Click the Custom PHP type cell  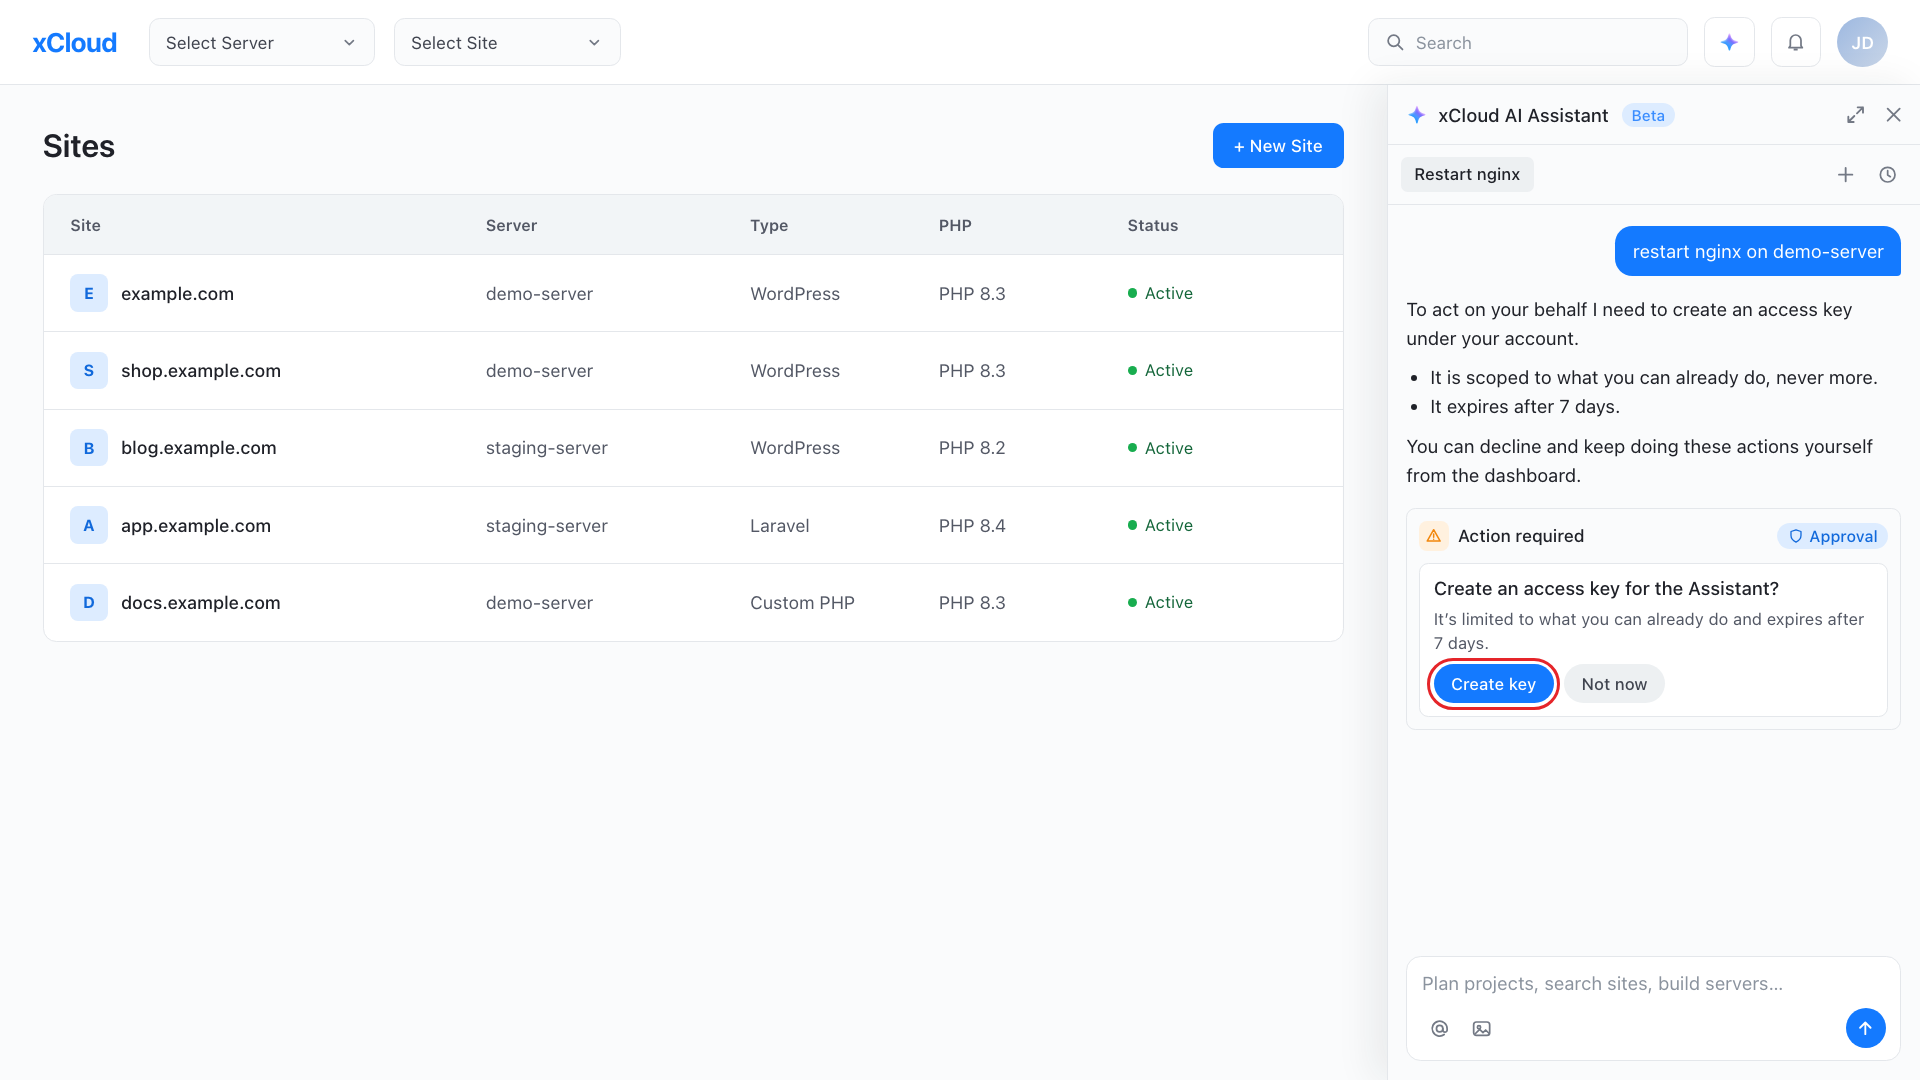click(802, 602)
